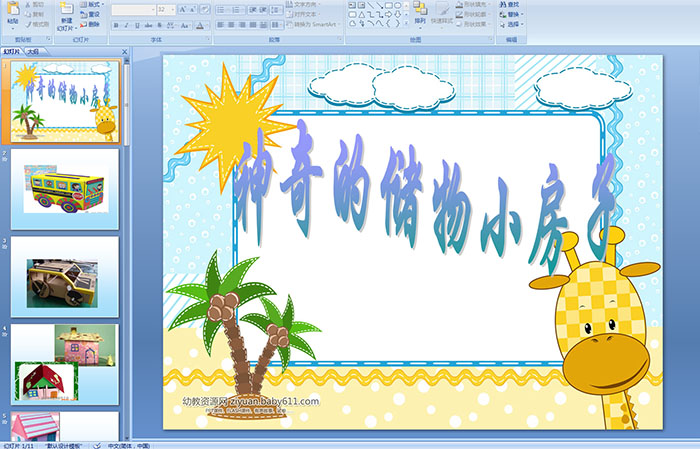
Task: Click the title text 神奇的储物小房子 on slide
Action: [424, 196]
